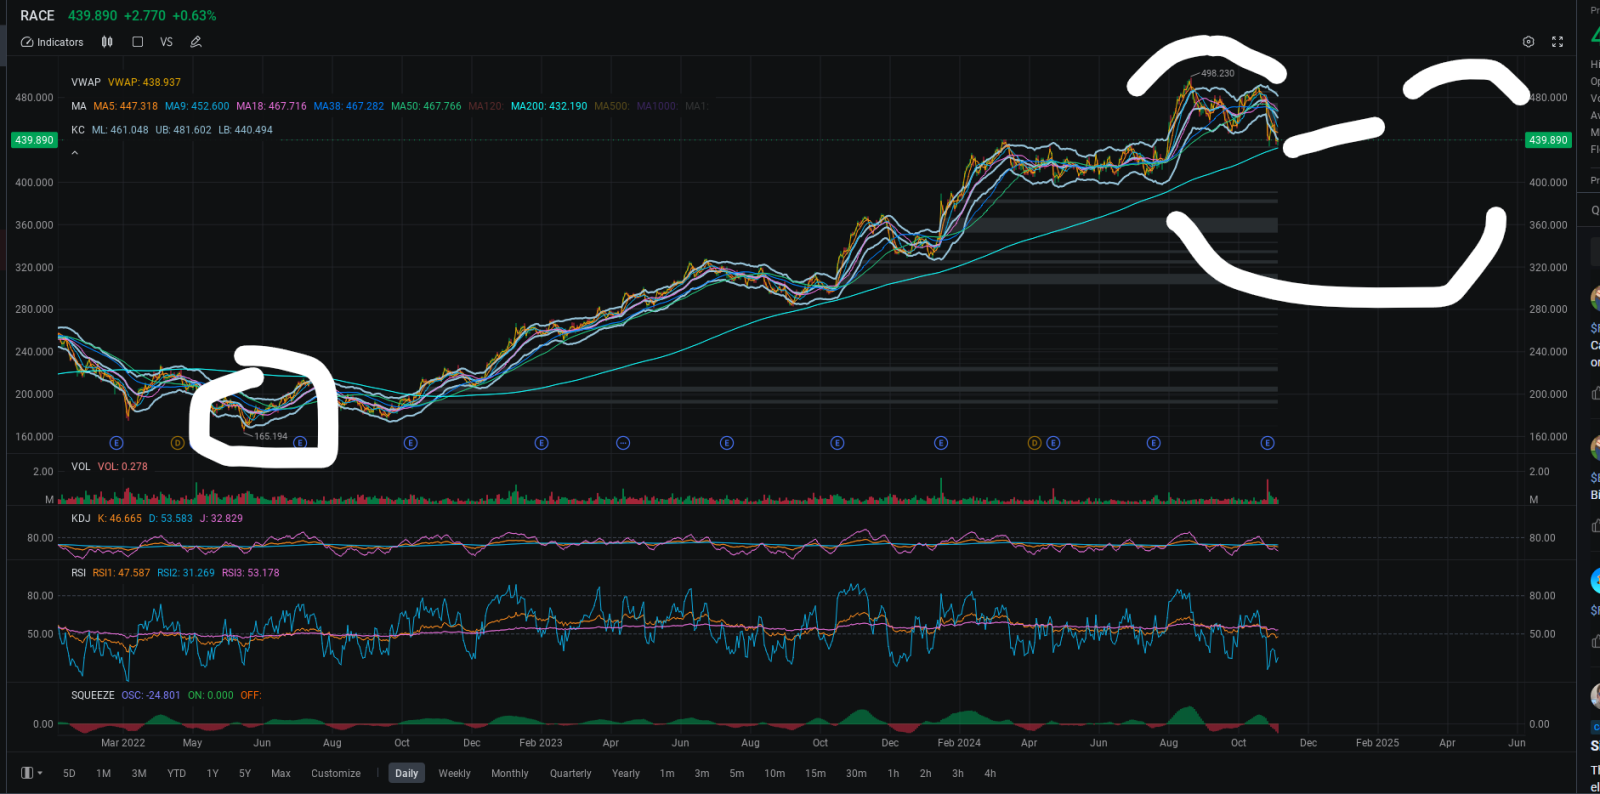Switch to 1h interval

pyautogui.click(x=894, y=773)
